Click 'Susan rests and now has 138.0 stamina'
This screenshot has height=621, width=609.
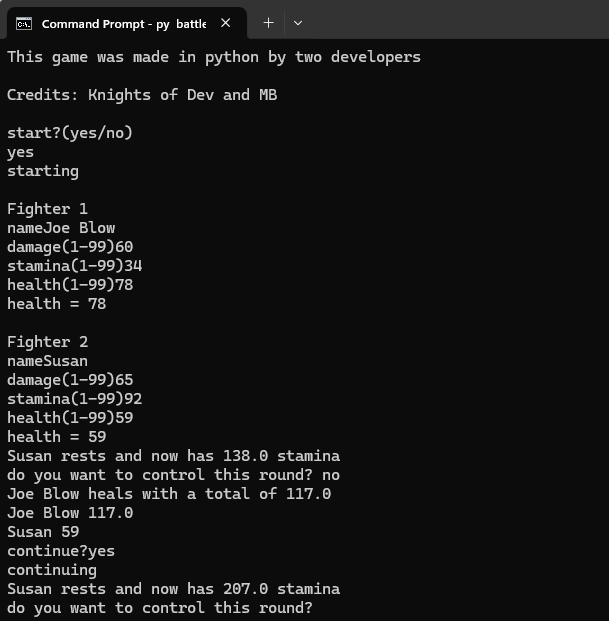click(x=173, y=456)
